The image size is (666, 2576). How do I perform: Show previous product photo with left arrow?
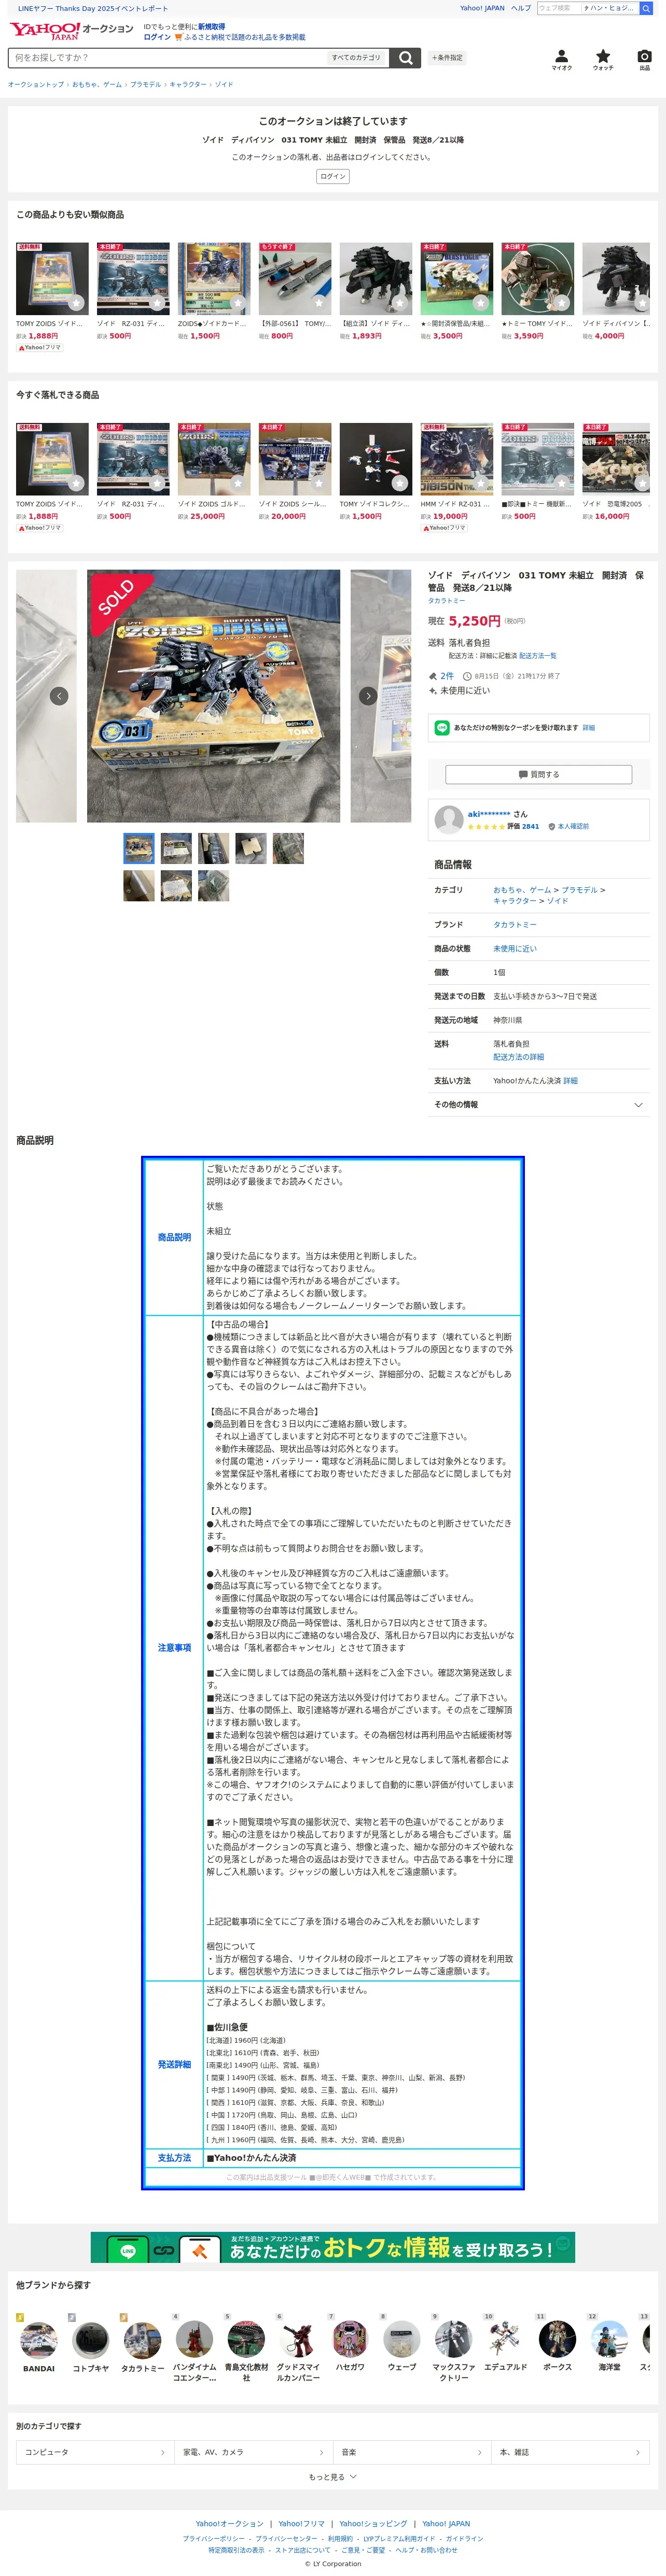click(x=59, y=696)
